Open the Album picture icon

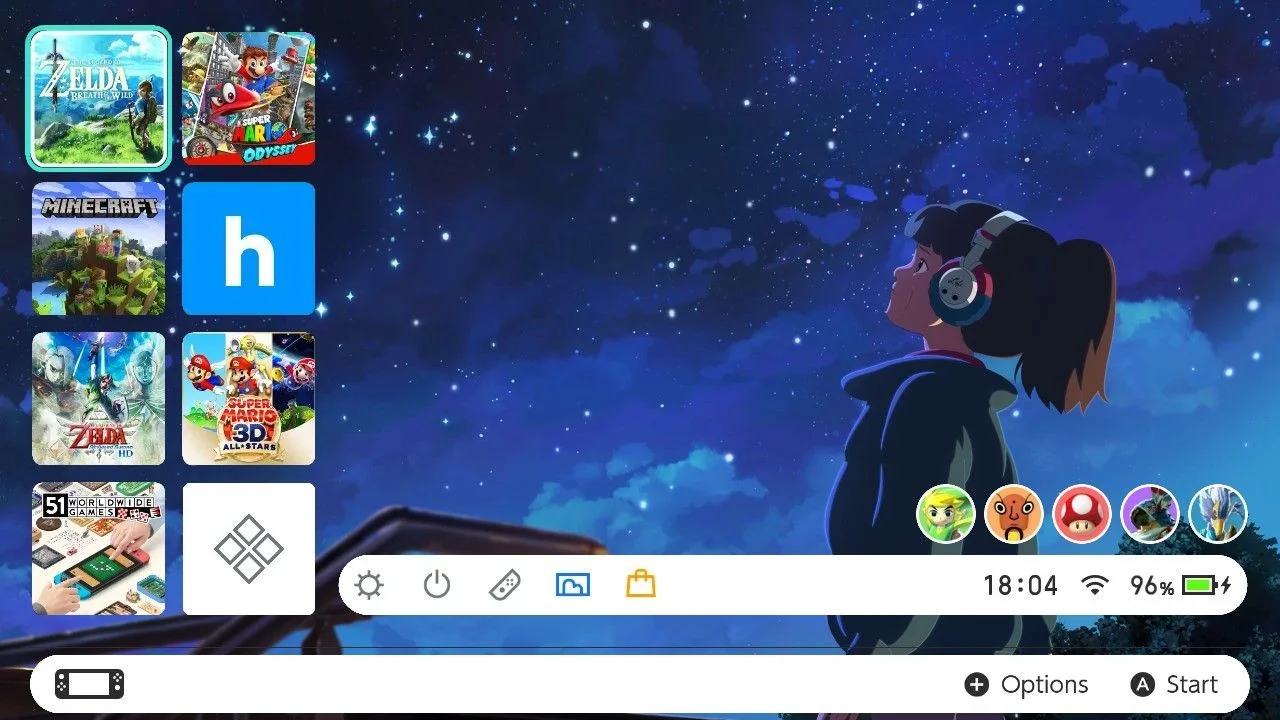572,585
